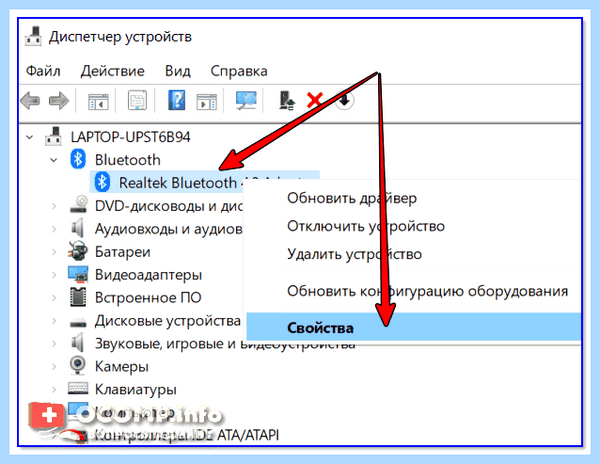Collapse the Bluetooth category
The image size is (600, 464).
tap(54, 160)
